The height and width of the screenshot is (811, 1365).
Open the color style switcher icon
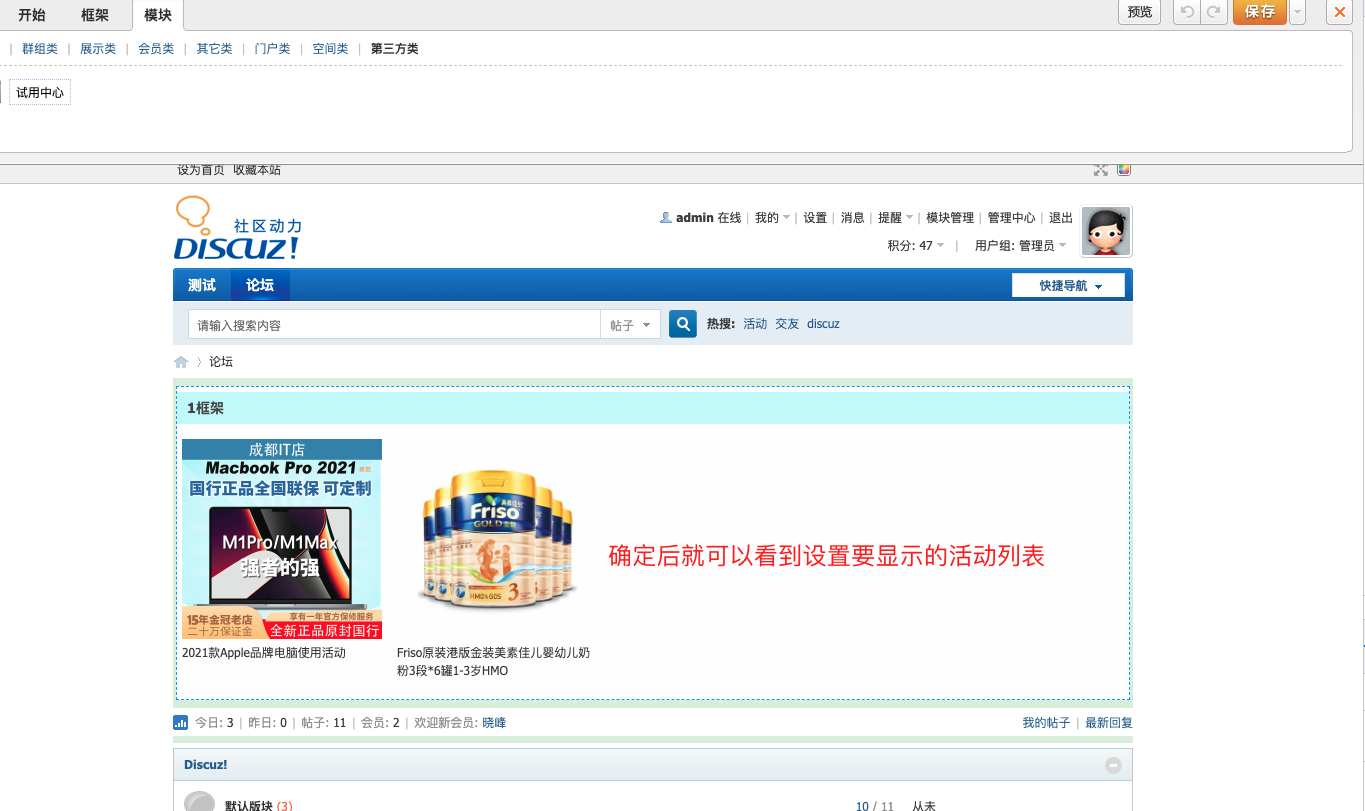pos(1124,170)
